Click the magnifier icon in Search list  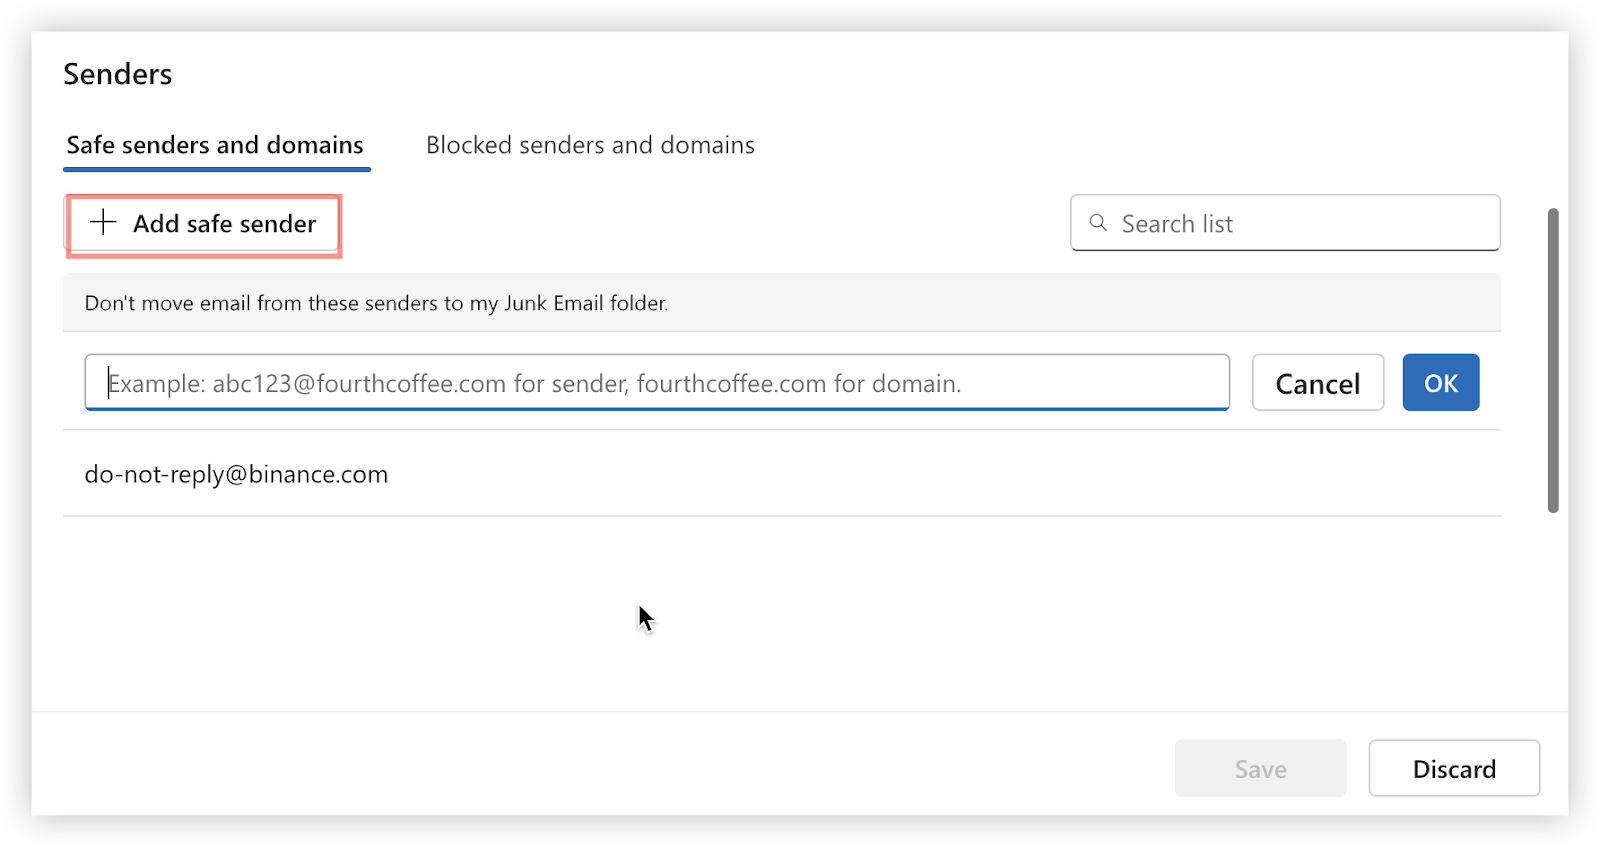pos(1098,223)
